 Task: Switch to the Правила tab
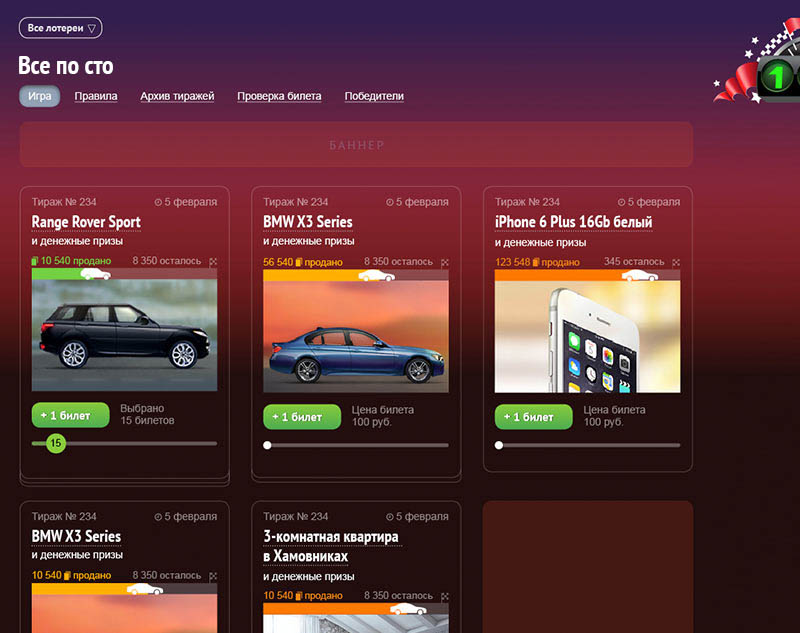pos(96,96)
